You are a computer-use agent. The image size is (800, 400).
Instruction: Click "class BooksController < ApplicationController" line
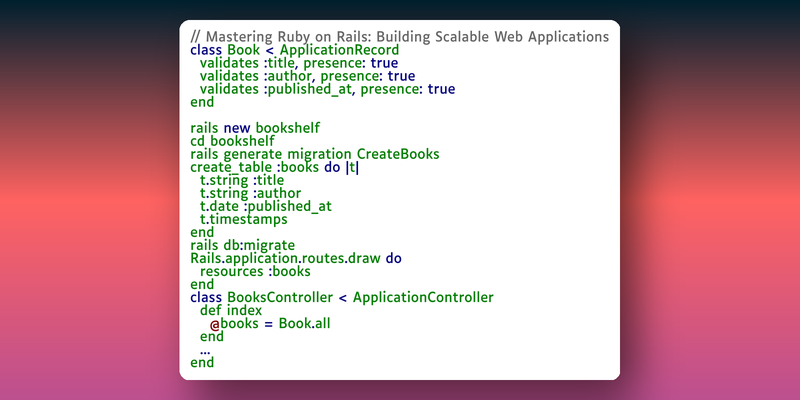point(342,297)
